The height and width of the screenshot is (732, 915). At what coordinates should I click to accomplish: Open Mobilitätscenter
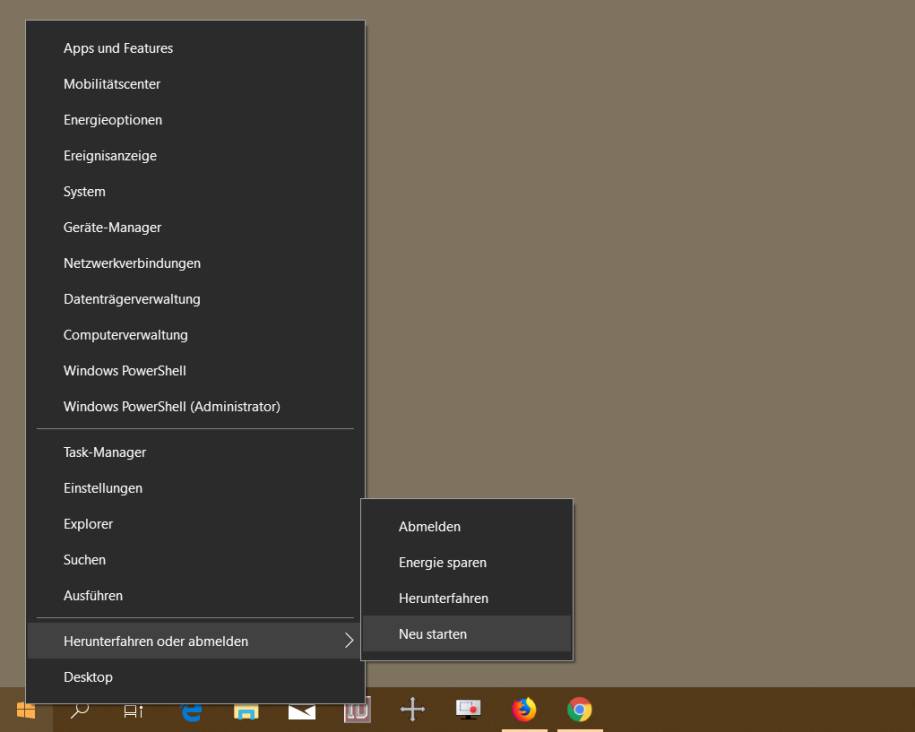click(x=195, y=84)
